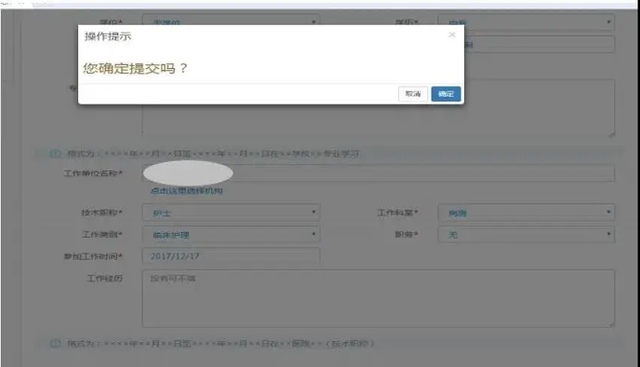Image resolution: width=640 pixels, height=367 pixels.
Task: Cancel the dialog with 取消 button
Action: (413, 94)
